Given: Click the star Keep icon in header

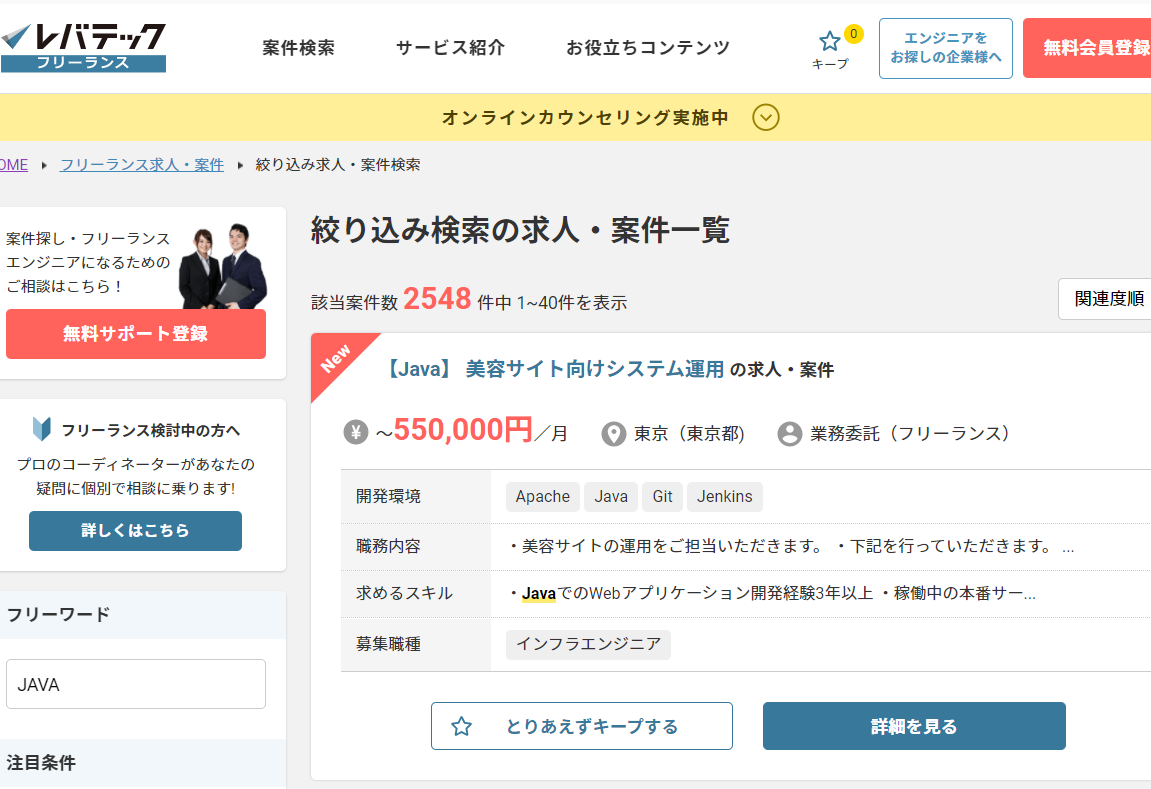Looking at the screenshot, I should 830,41.
